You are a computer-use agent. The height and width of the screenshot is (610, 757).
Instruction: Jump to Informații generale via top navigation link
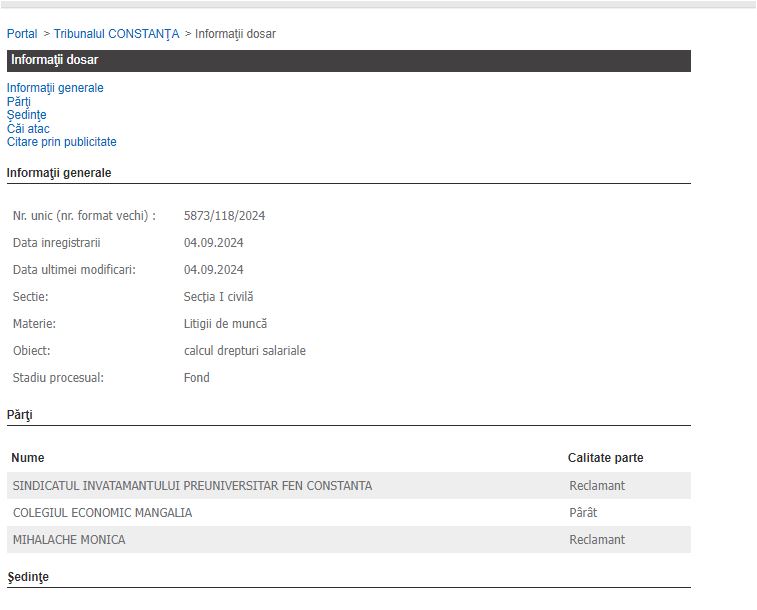click(x=55, y=88)
